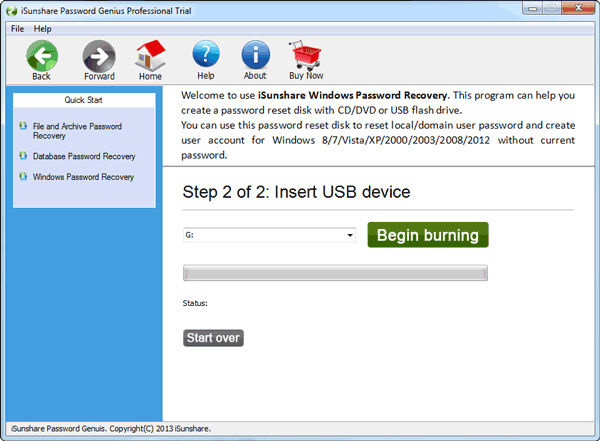Viewport: 600px width, 441px height.
Task: Click the Start over button
Action: click(x=213, y=338)
